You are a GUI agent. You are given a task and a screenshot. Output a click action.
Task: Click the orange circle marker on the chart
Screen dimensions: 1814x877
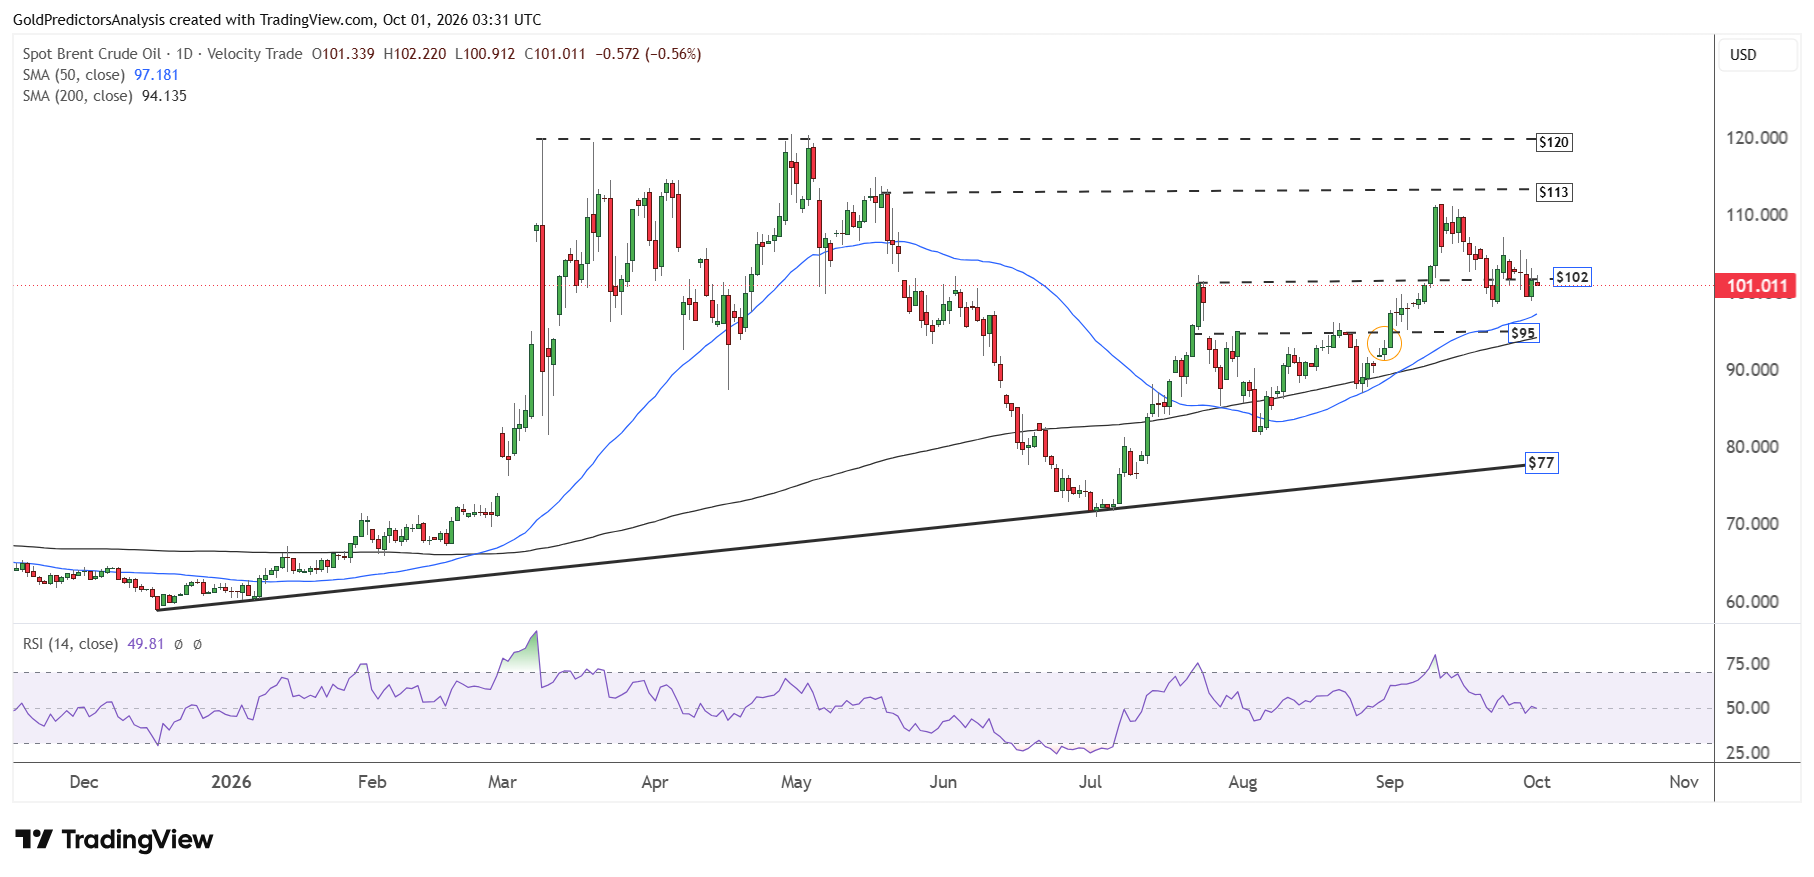point(1384,343)
